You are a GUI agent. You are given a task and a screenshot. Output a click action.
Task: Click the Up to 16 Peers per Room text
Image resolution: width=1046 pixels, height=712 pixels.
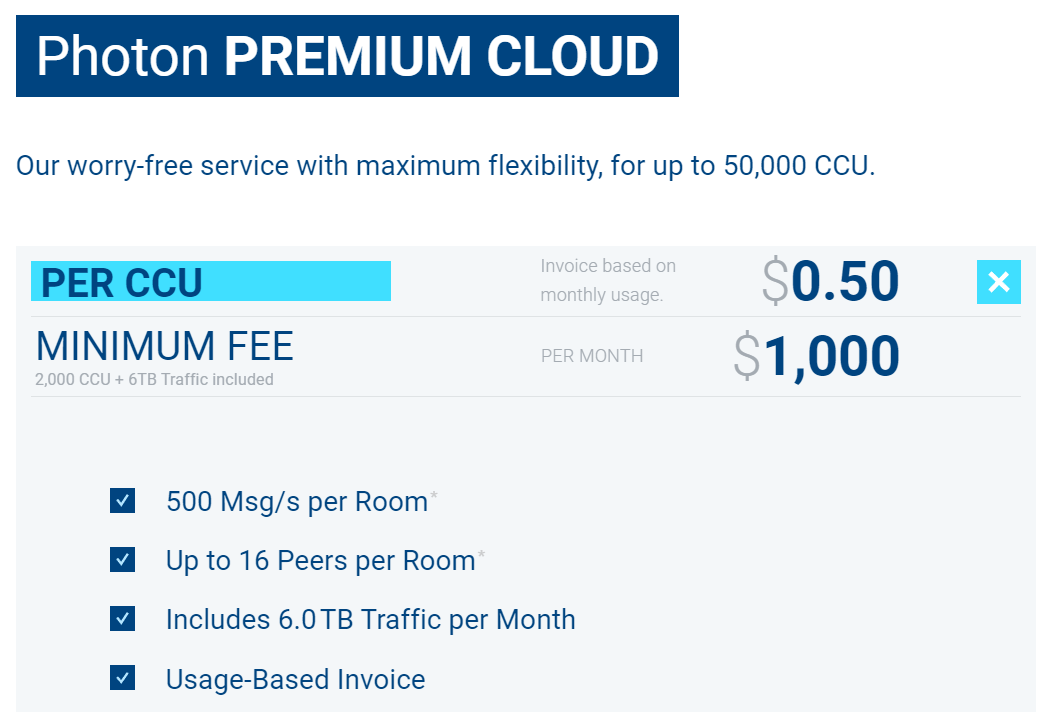tap(320, 561)
